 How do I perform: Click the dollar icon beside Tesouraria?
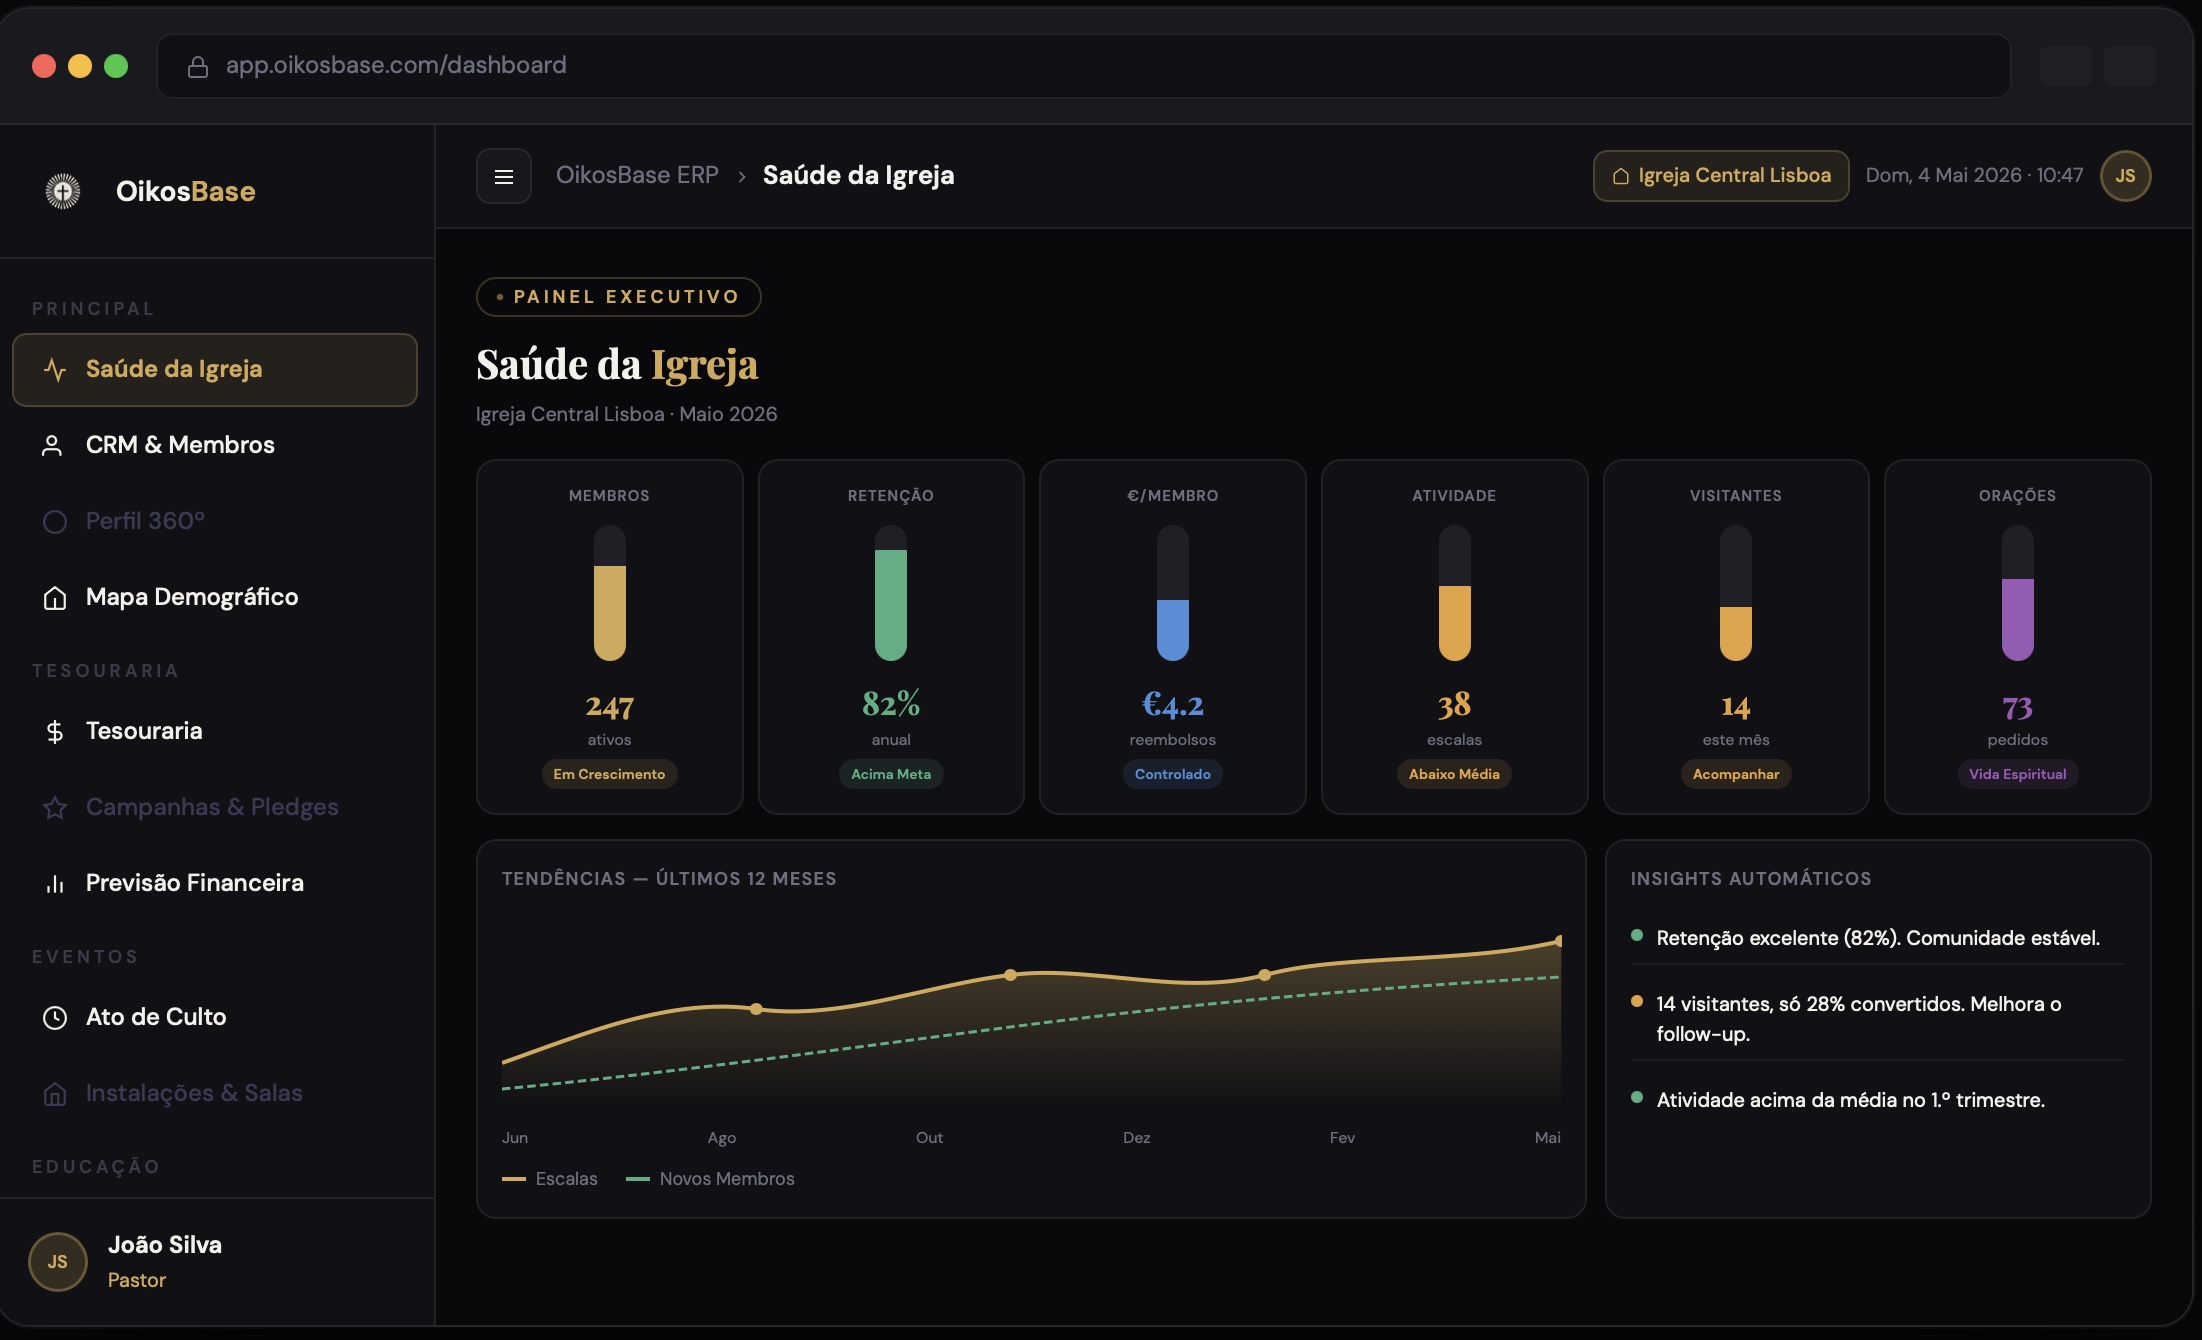coord(55,731)
